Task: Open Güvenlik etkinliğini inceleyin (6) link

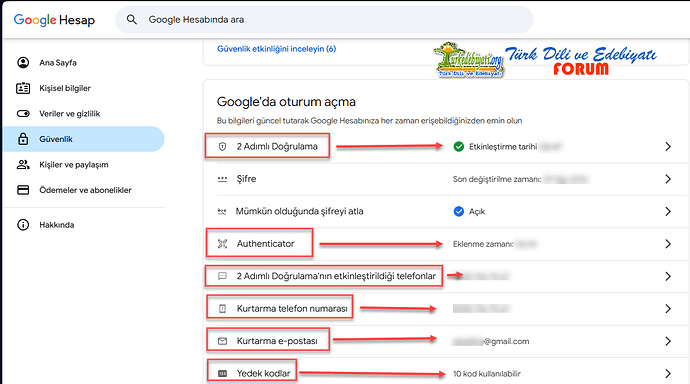Action: (276, 49)
